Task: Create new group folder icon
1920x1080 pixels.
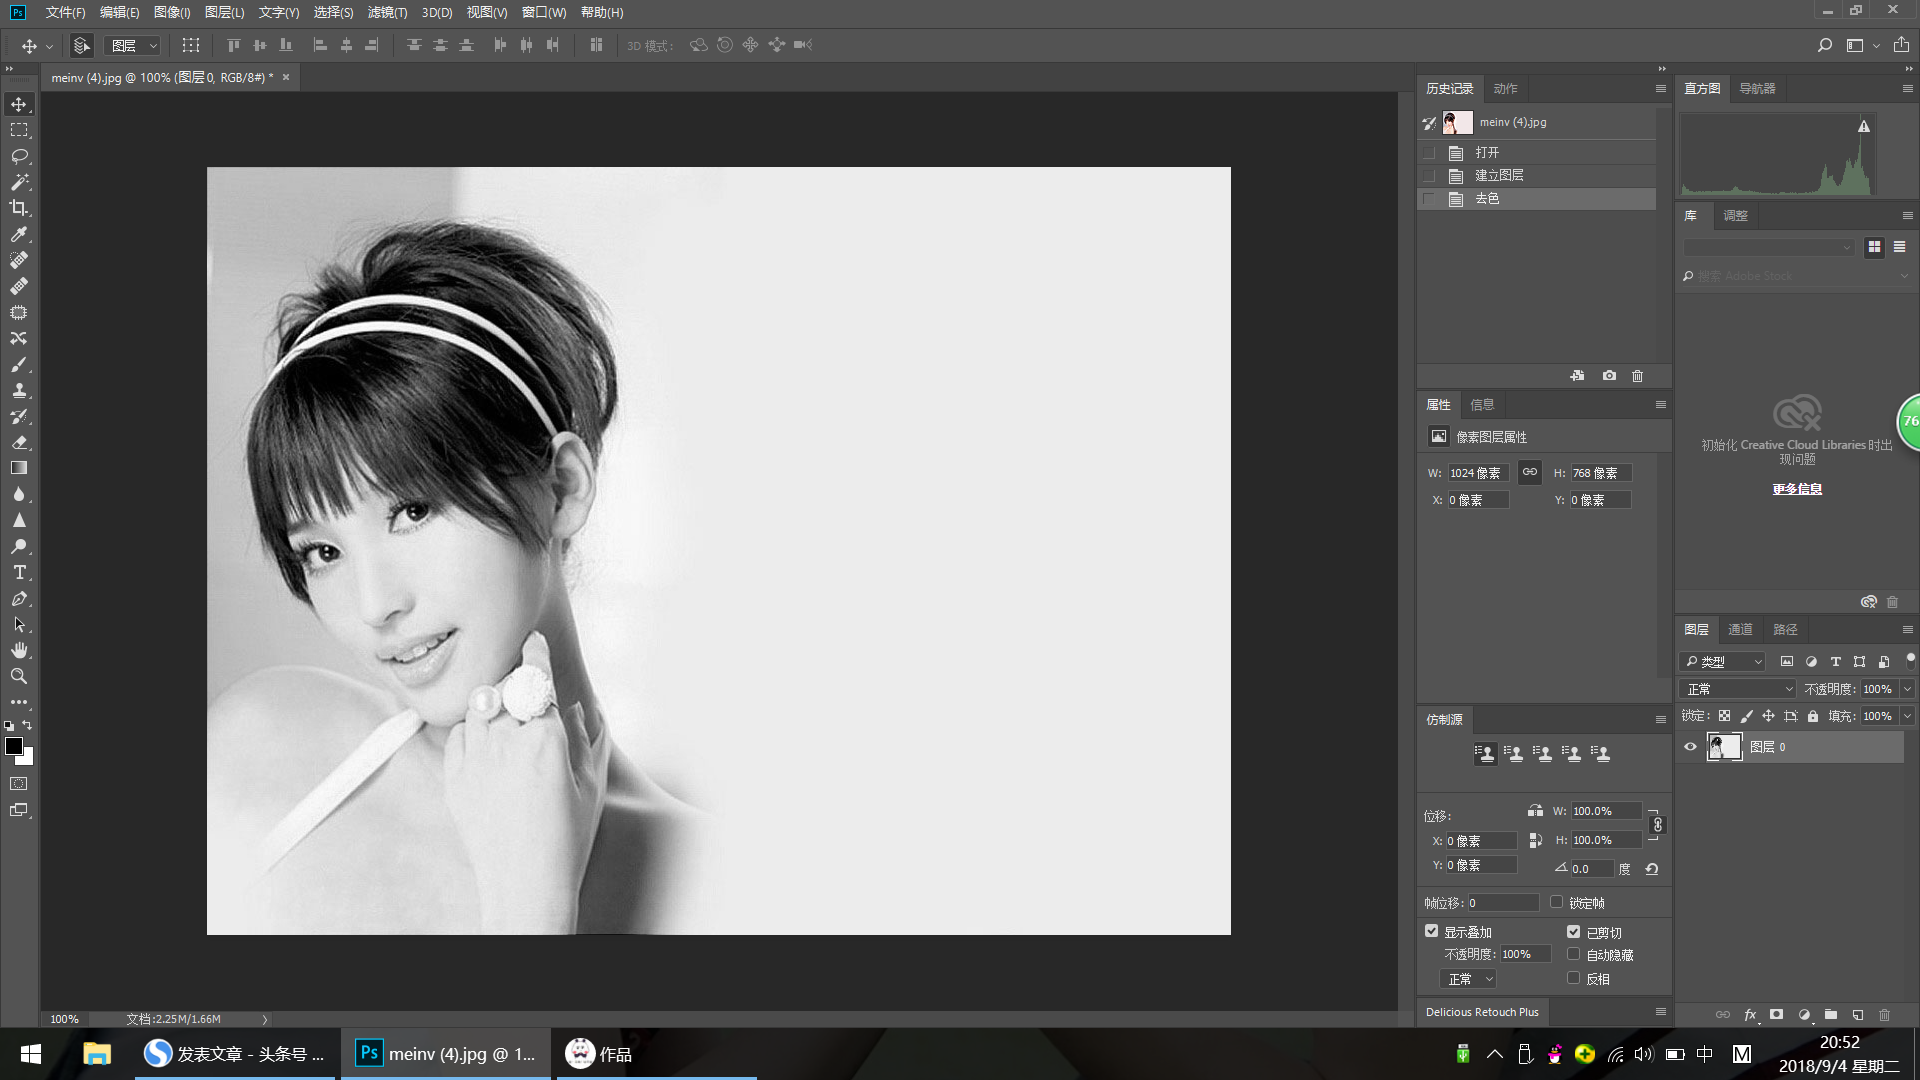Action: 1830,1014
